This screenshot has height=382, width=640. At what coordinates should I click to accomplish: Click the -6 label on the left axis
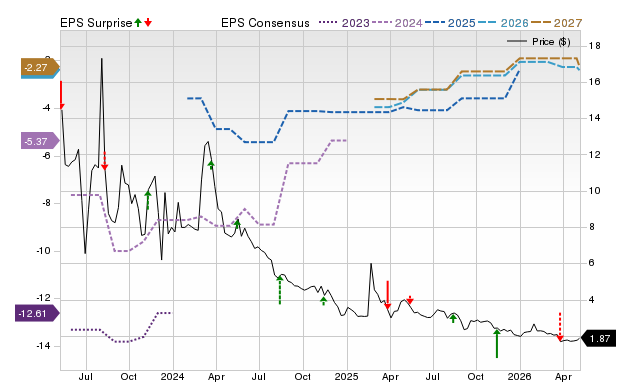(46, 155)
